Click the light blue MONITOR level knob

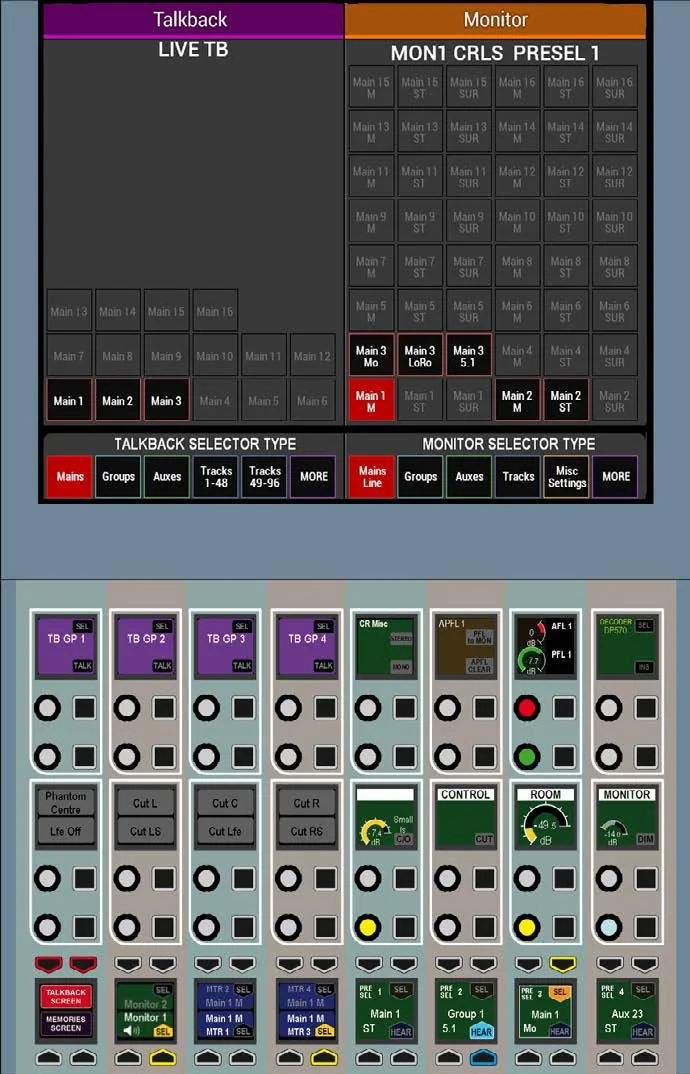(608, 927)
